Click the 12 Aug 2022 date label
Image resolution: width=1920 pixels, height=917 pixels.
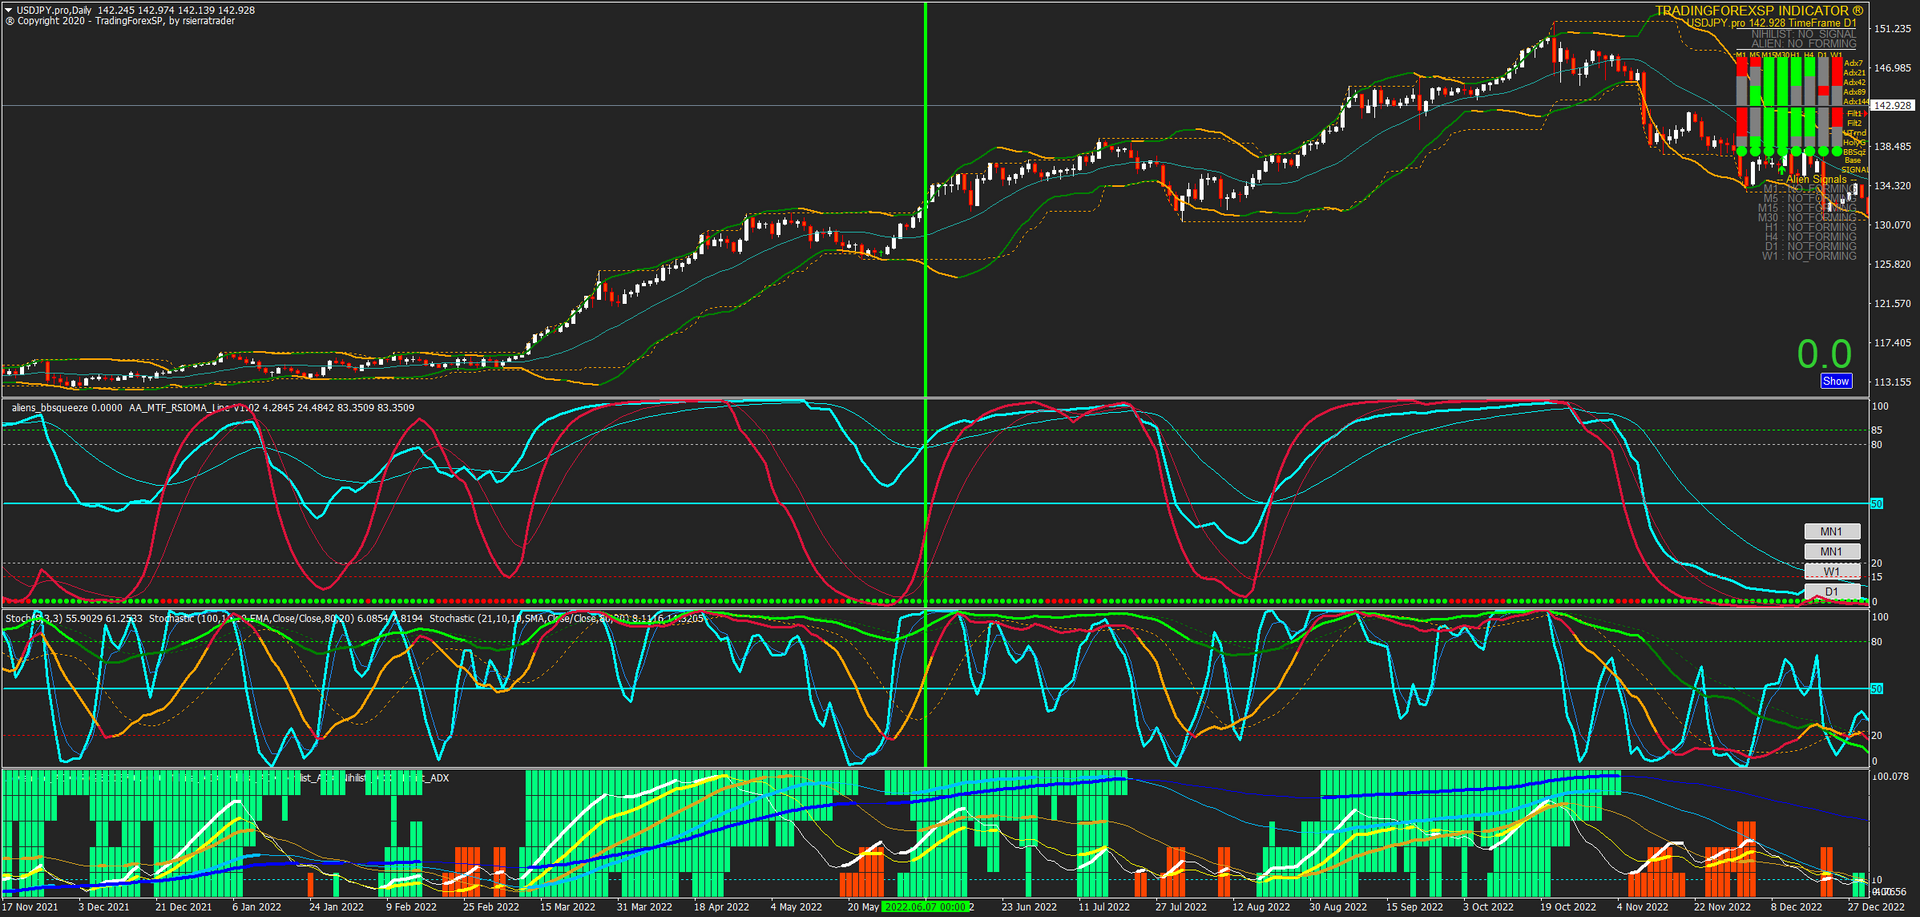coord(1261,907)
